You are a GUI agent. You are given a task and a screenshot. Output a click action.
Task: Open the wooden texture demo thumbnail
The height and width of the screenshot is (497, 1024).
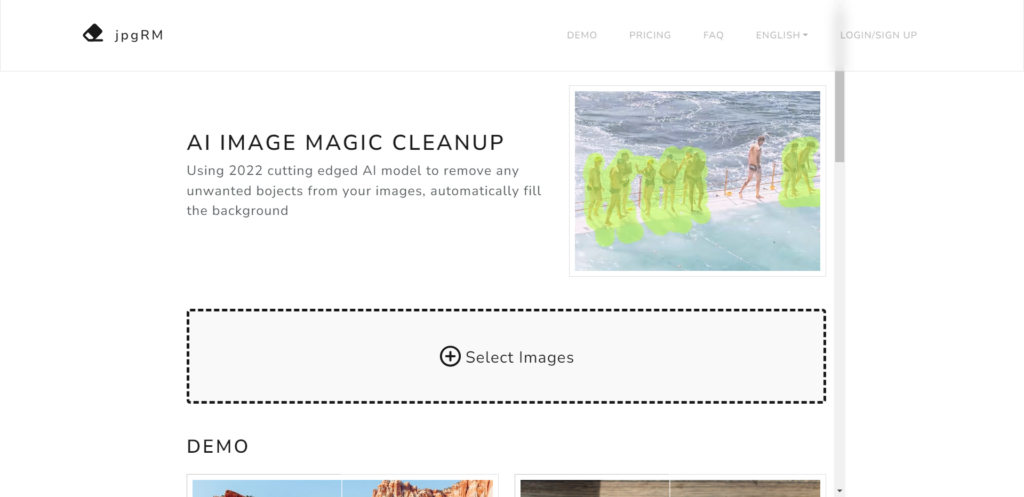tap(670, 488)
